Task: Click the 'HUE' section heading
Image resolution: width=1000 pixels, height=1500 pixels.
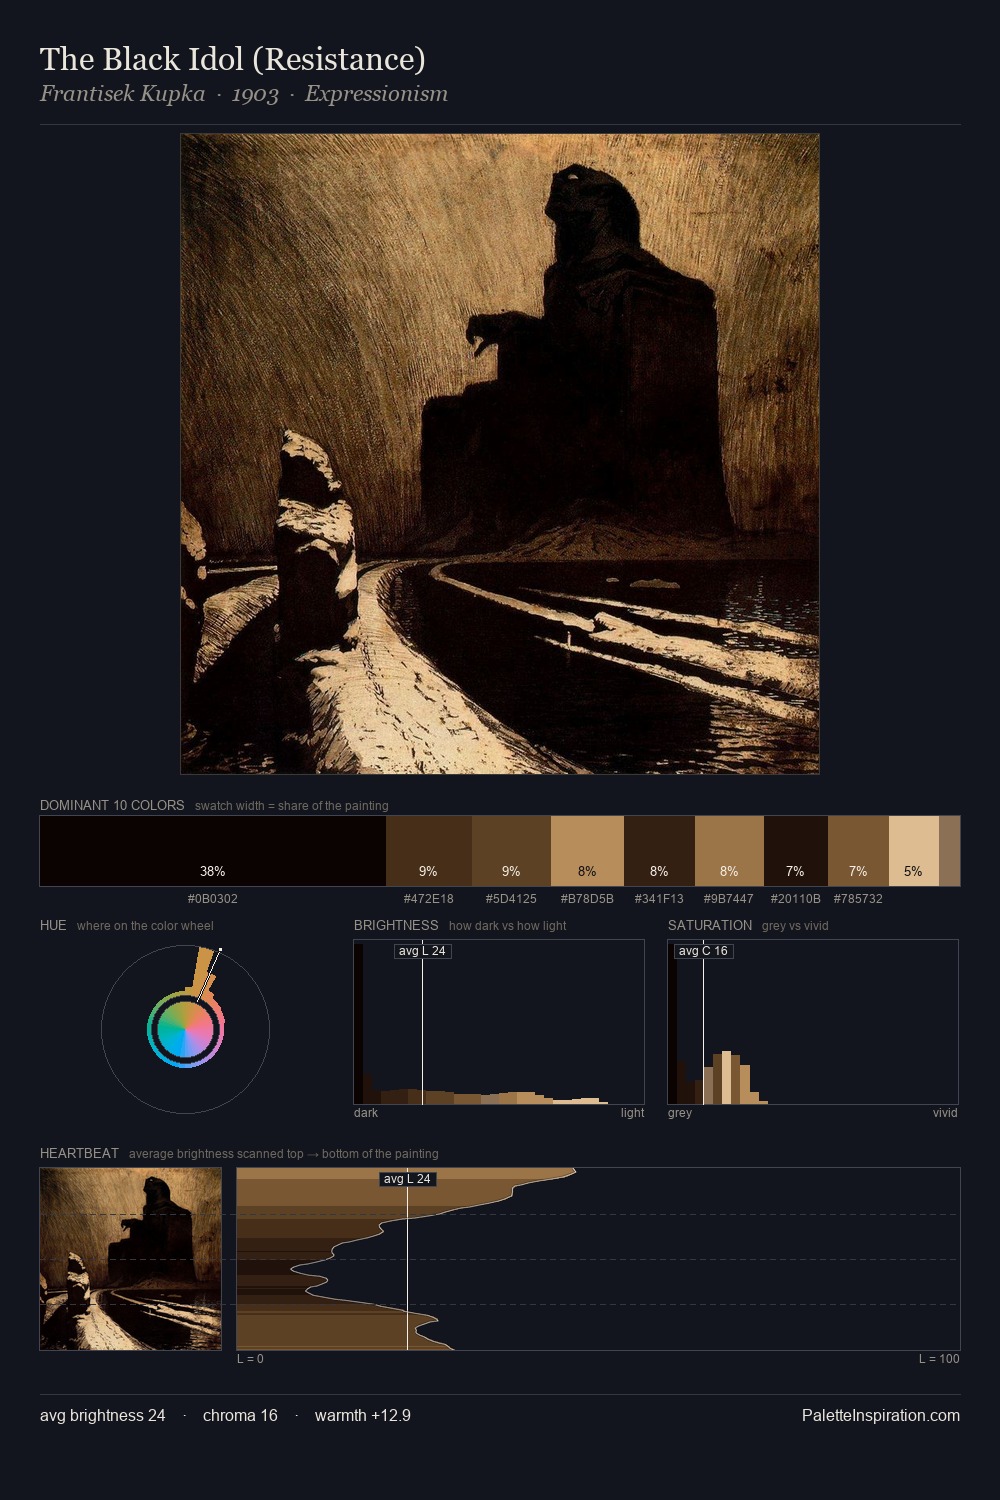Action: tap(53, 925)
